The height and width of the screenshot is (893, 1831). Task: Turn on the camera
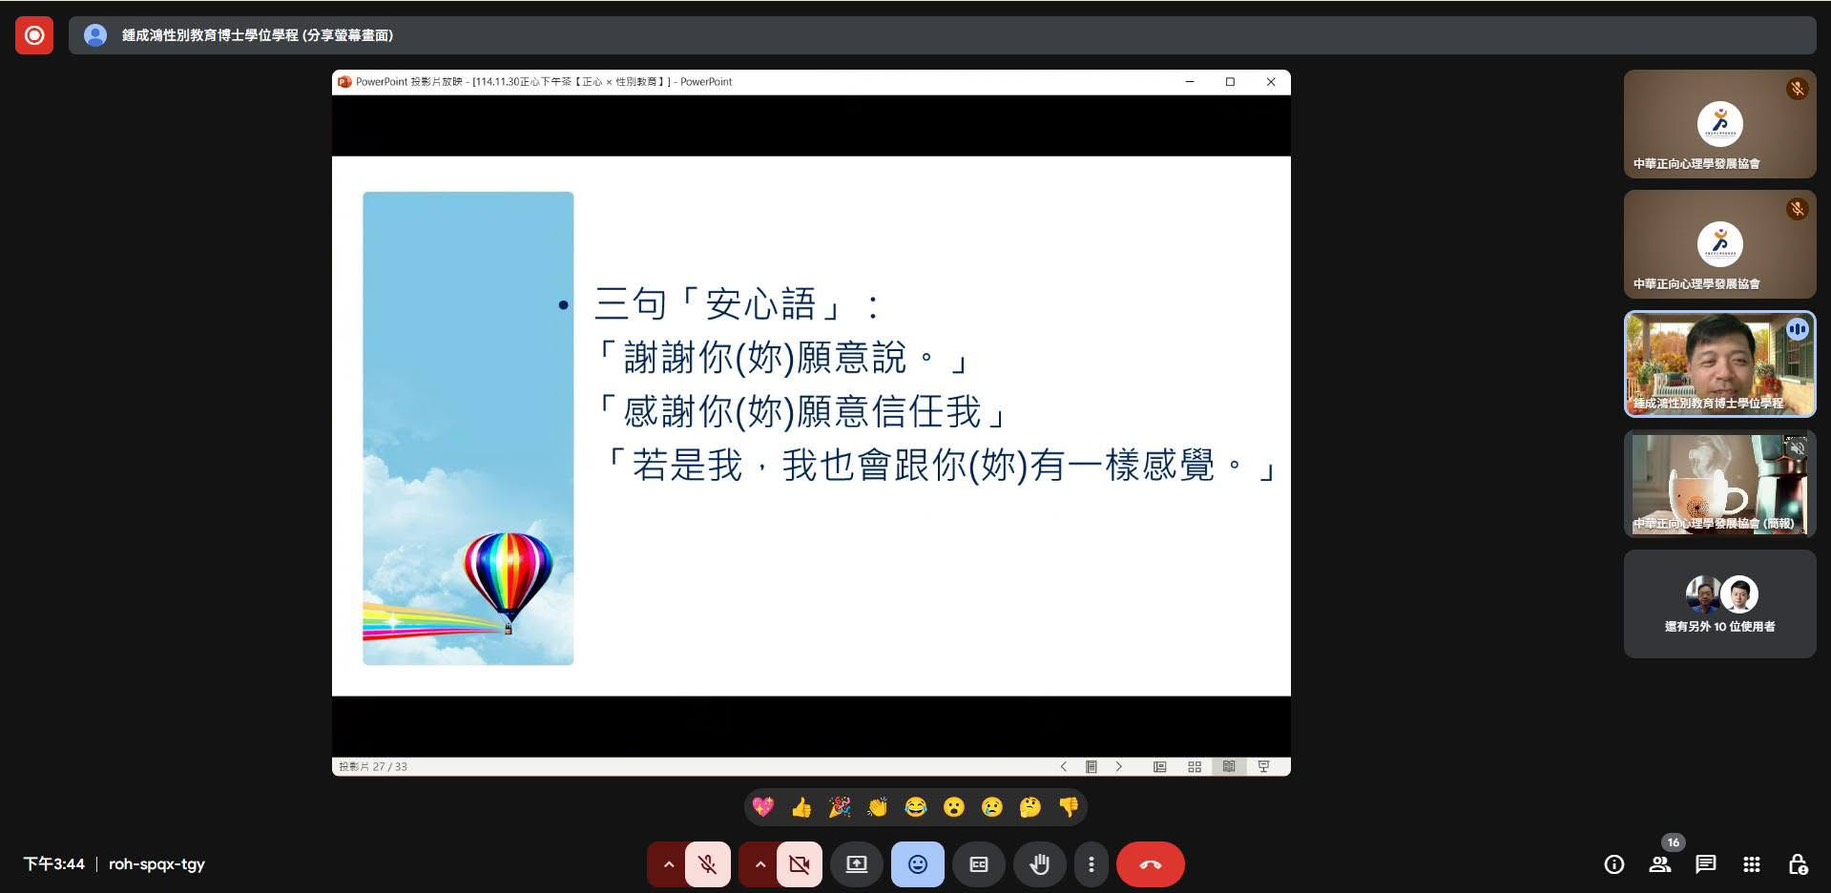(799, 864)
